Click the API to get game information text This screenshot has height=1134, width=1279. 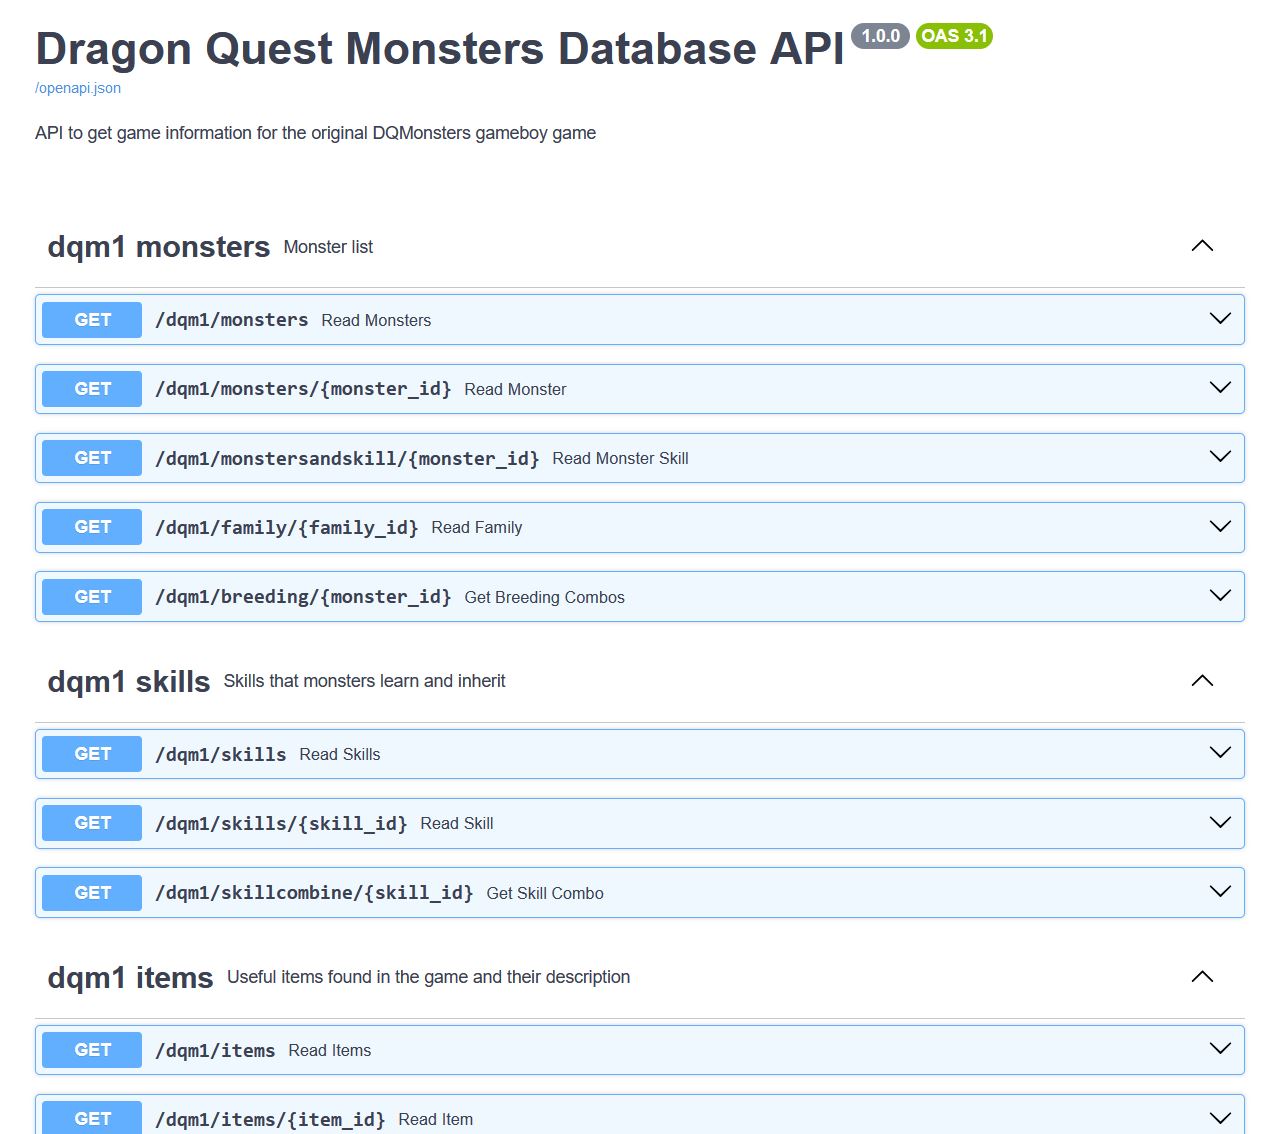point(315,133)
